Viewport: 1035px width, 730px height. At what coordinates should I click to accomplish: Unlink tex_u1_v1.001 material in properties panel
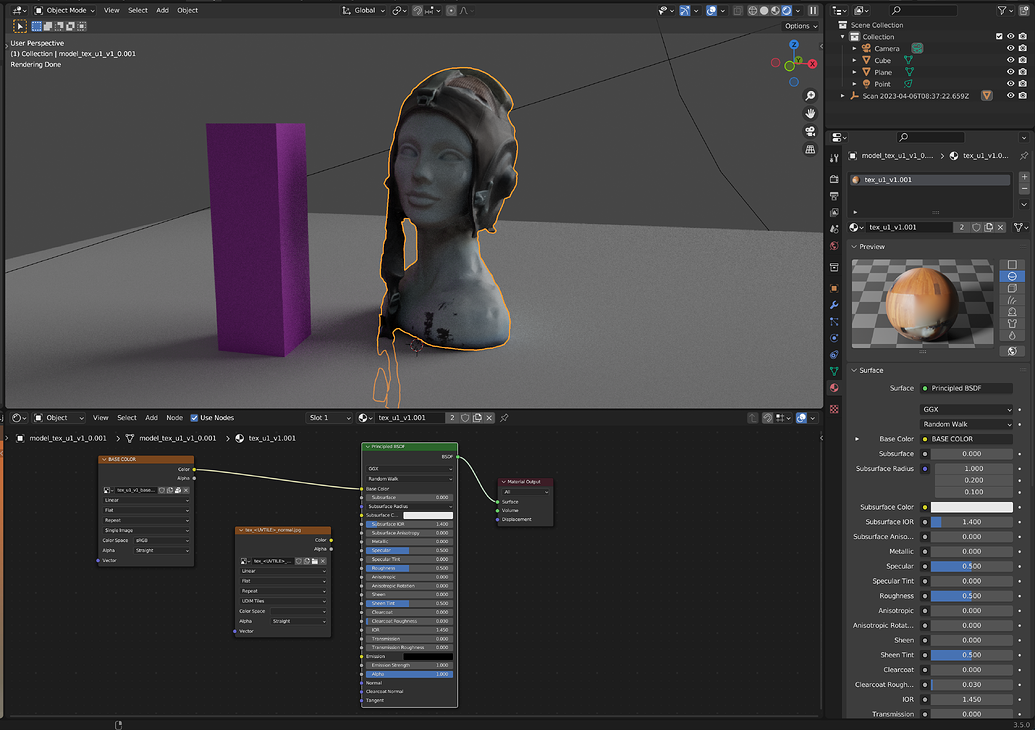click(x=1001, y=227)
